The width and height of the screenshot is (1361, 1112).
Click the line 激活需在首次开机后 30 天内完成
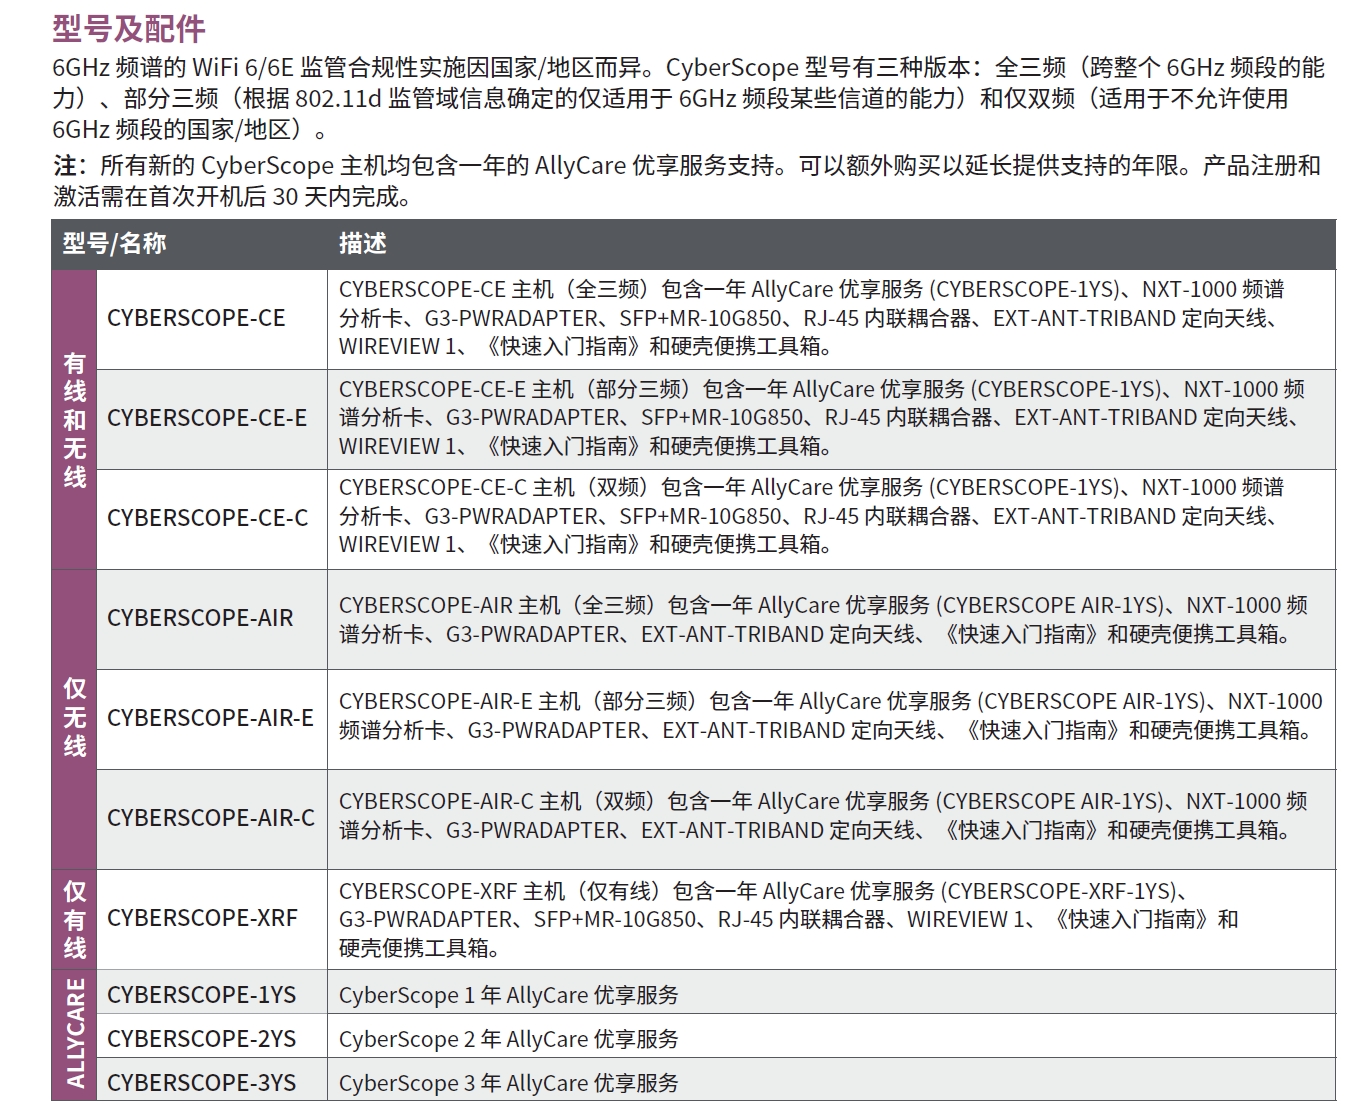click(x=232, y=197)
